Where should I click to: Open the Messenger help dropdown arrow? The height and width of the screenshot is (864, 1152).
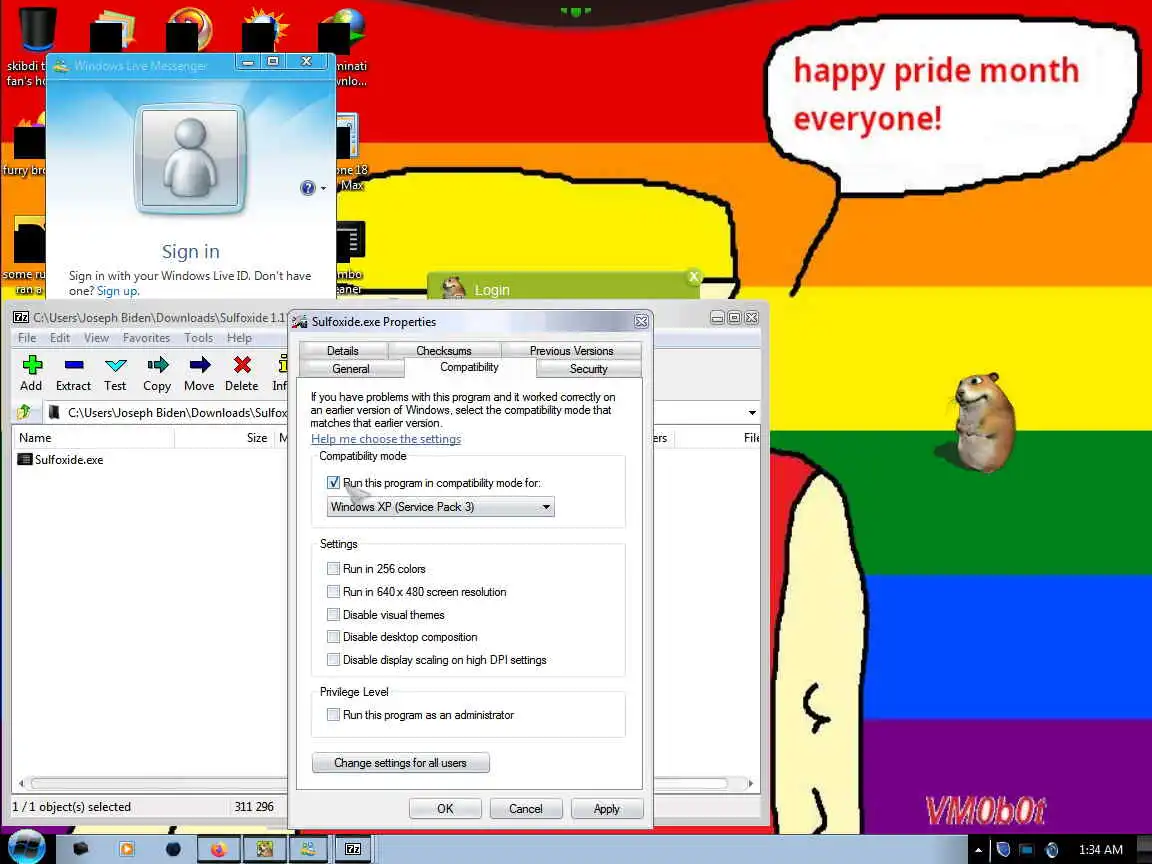pos(323,189)
